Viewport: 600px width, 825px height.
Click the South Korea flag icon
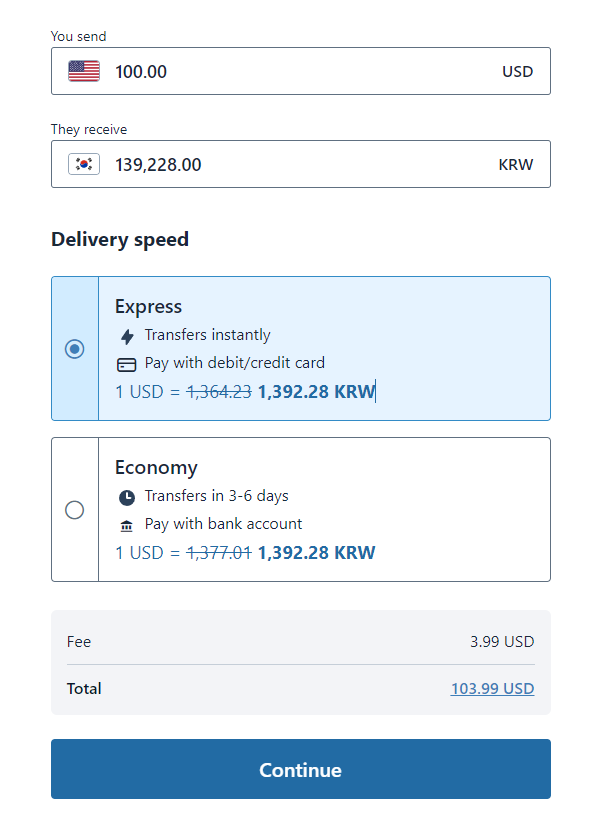point(84,164)
